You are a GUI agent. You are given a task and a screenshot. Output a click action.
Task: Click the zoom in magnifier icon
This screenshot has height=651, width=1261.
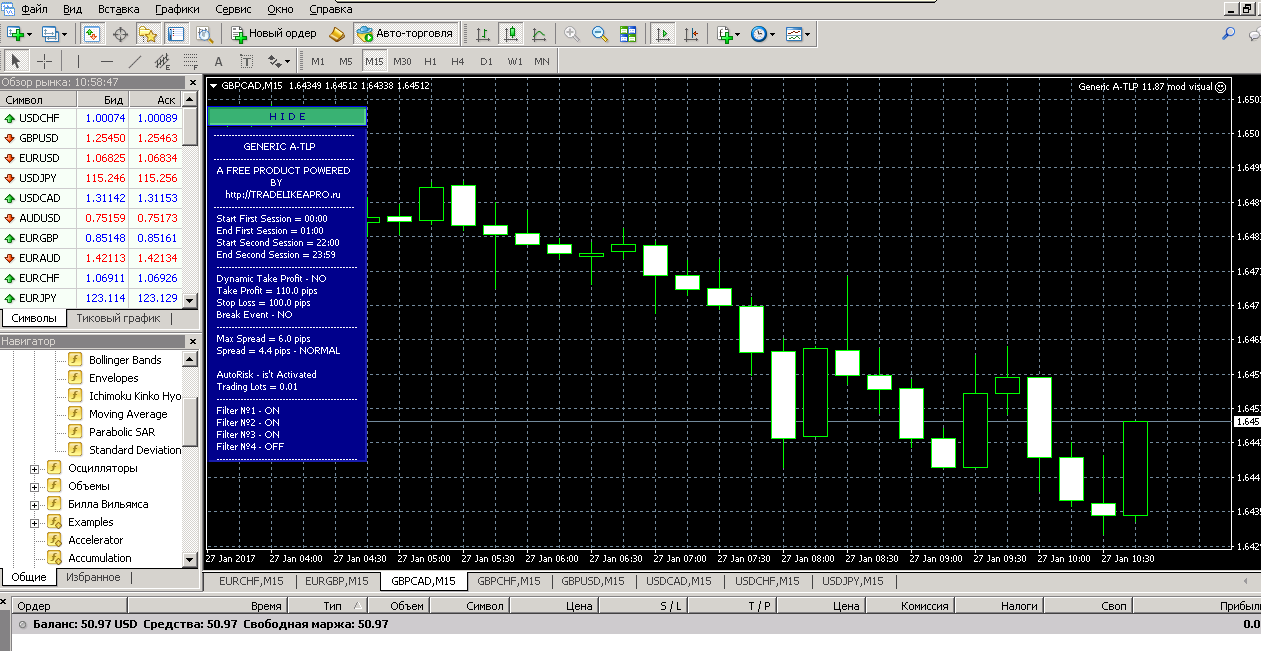point(572,34)
